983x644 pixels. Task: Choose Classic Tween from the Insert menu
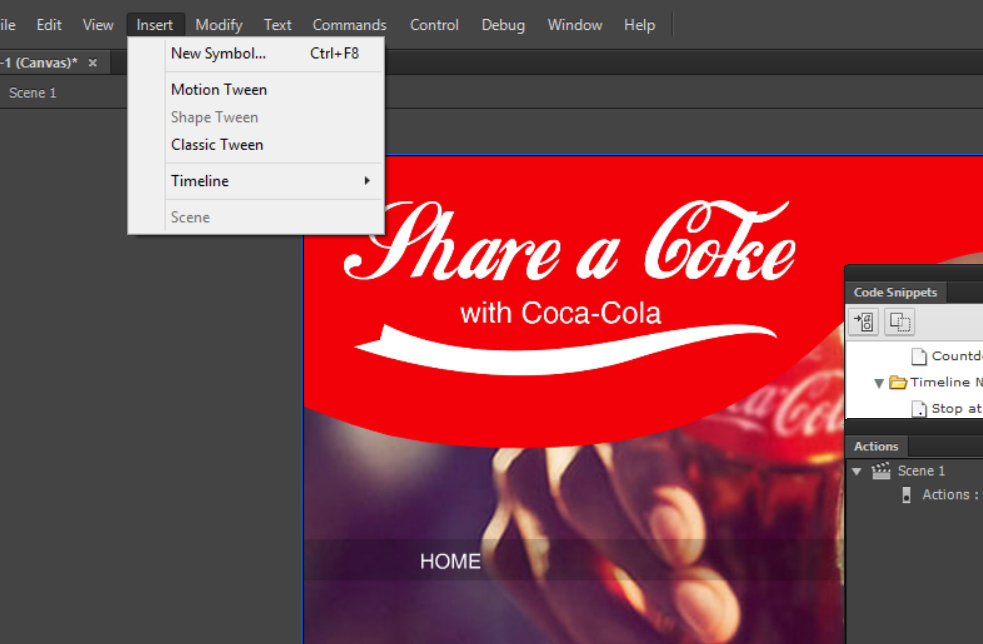[x=217, y=144]
